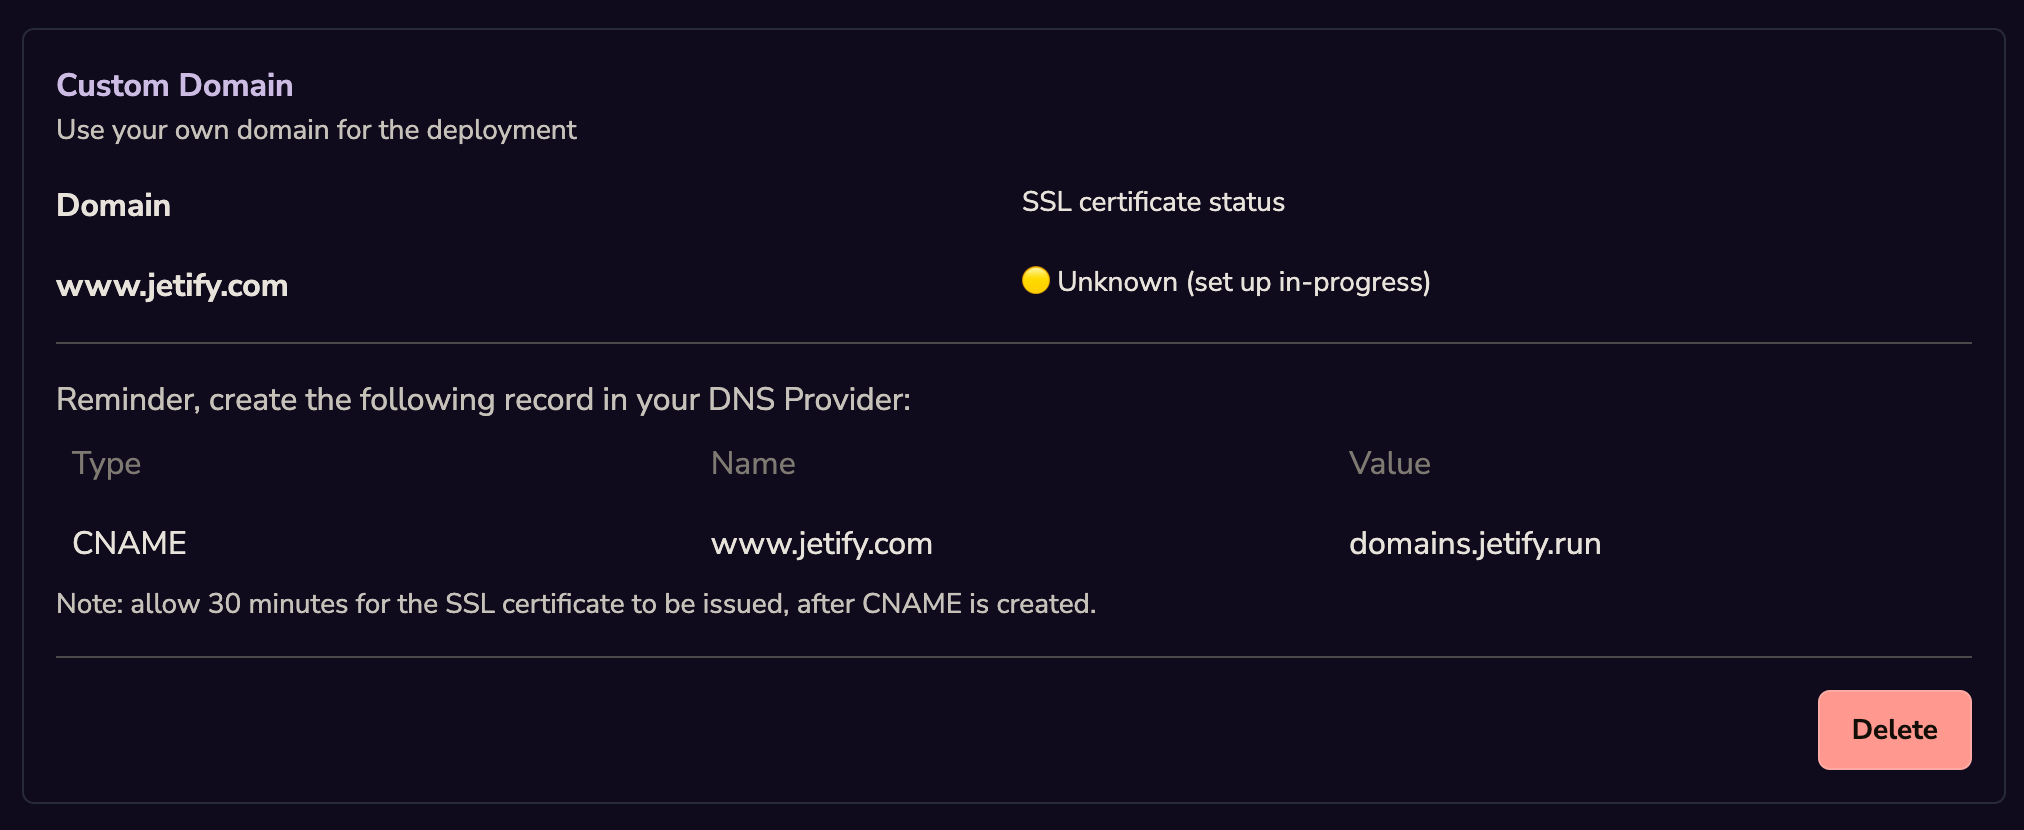Click the SSL certificate status column header
The width and height of the screenshot is (2024, 830).
[x=1152, y=201]
